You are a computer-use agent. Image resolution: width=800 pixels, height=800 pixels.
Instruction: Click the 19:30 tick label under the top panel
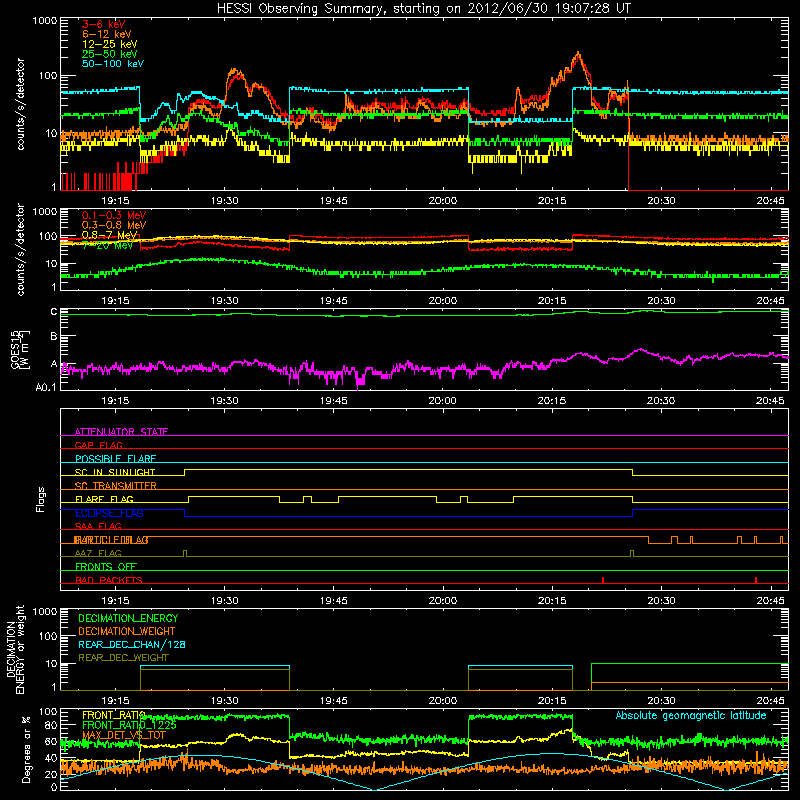(x=224, y=201)
